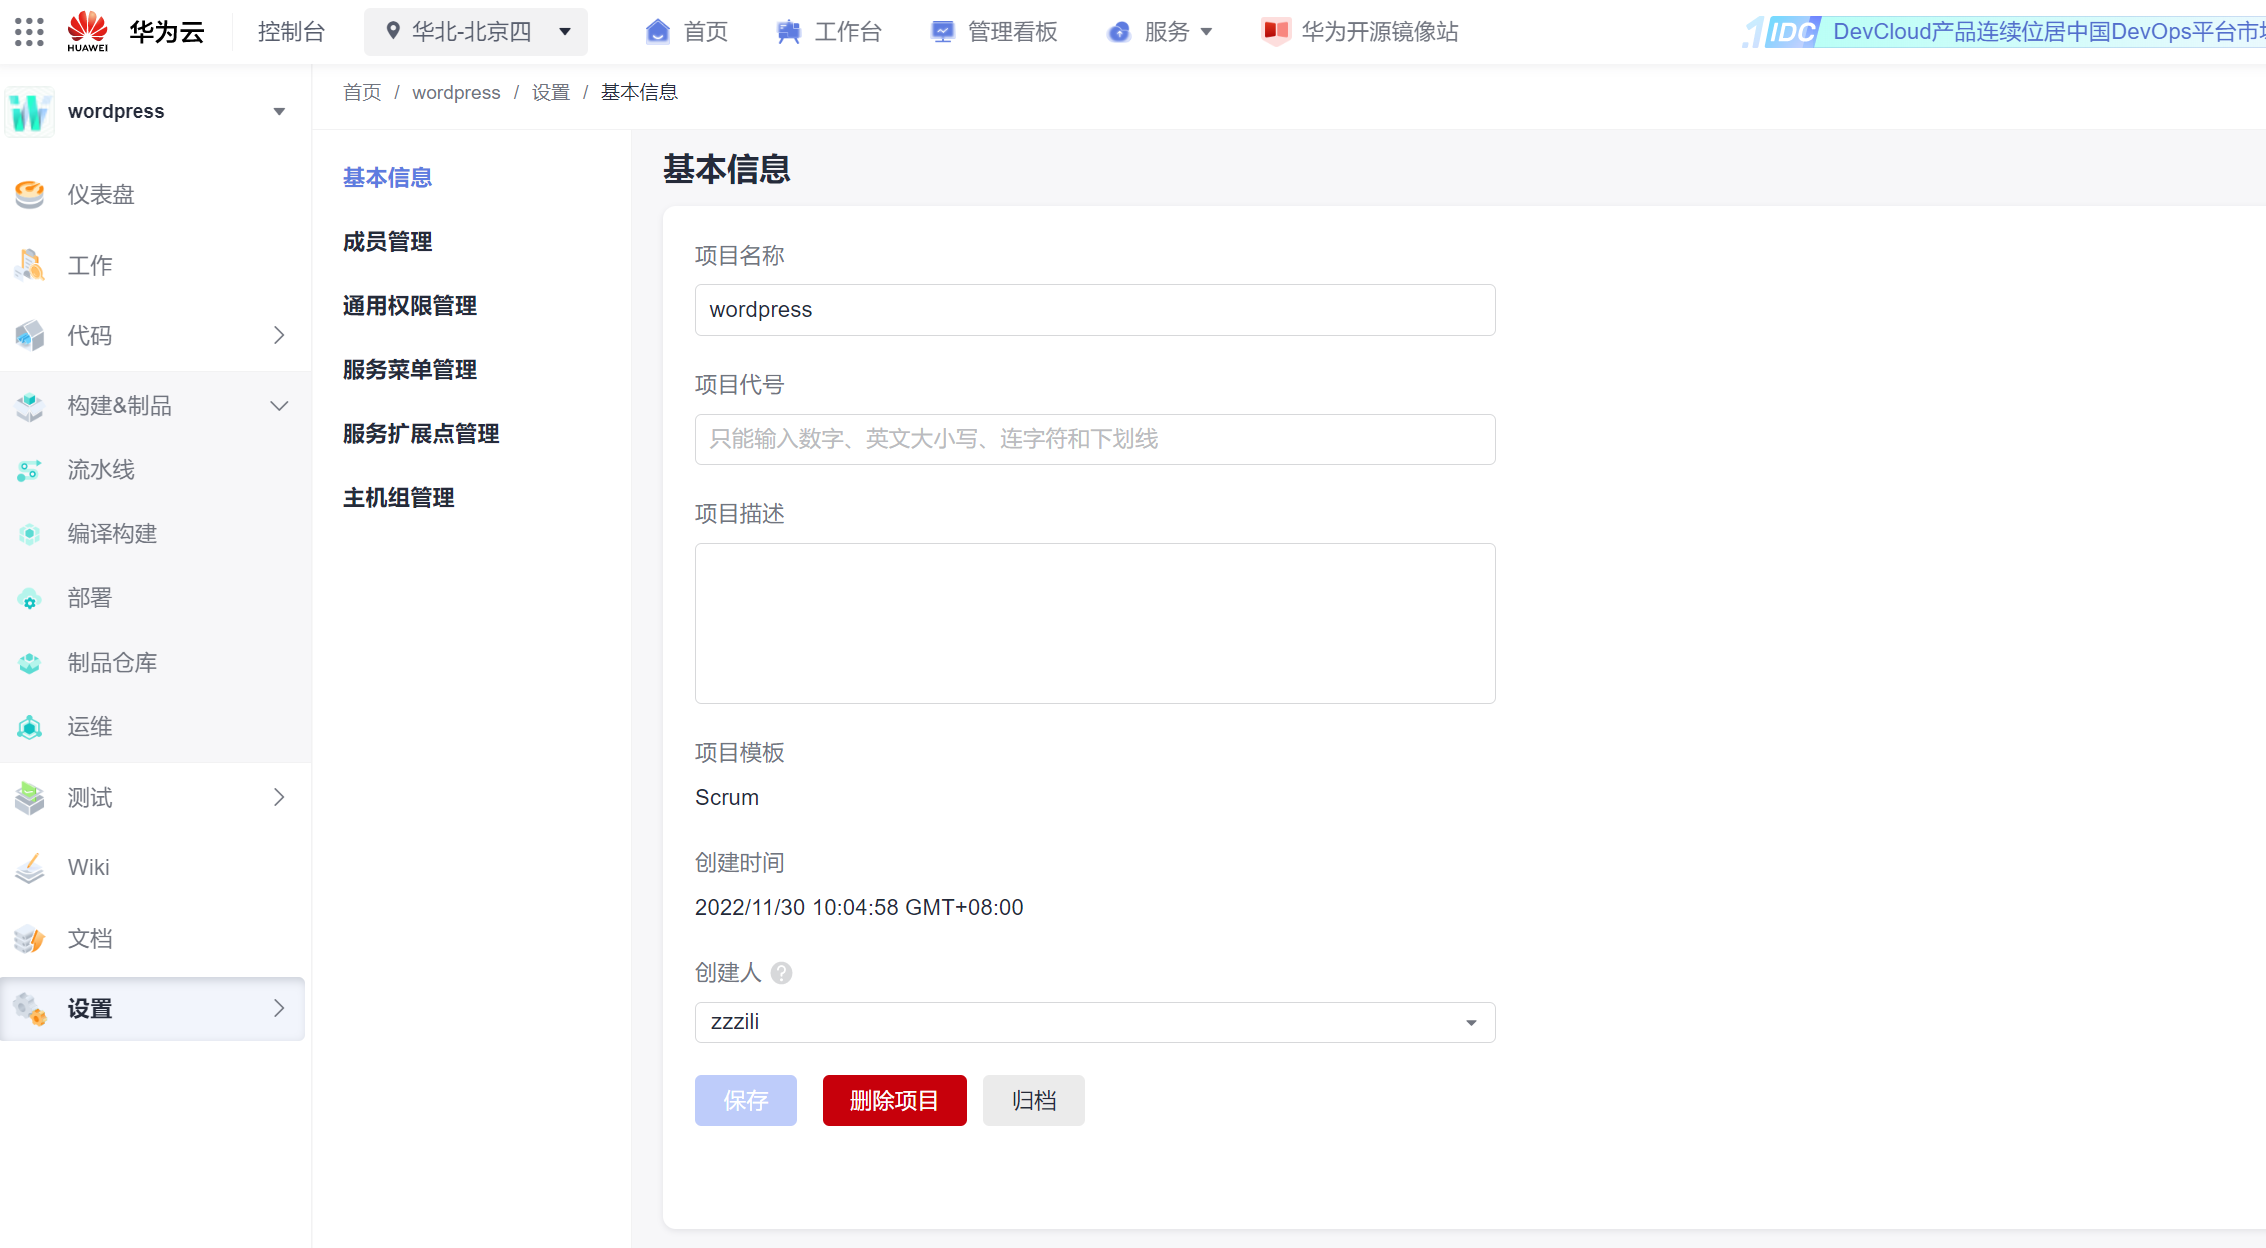This screenshot has width=2266, height=1248.
Task: Open 流水线 pipeline in sidebar
Action: [x=100, y=469]
